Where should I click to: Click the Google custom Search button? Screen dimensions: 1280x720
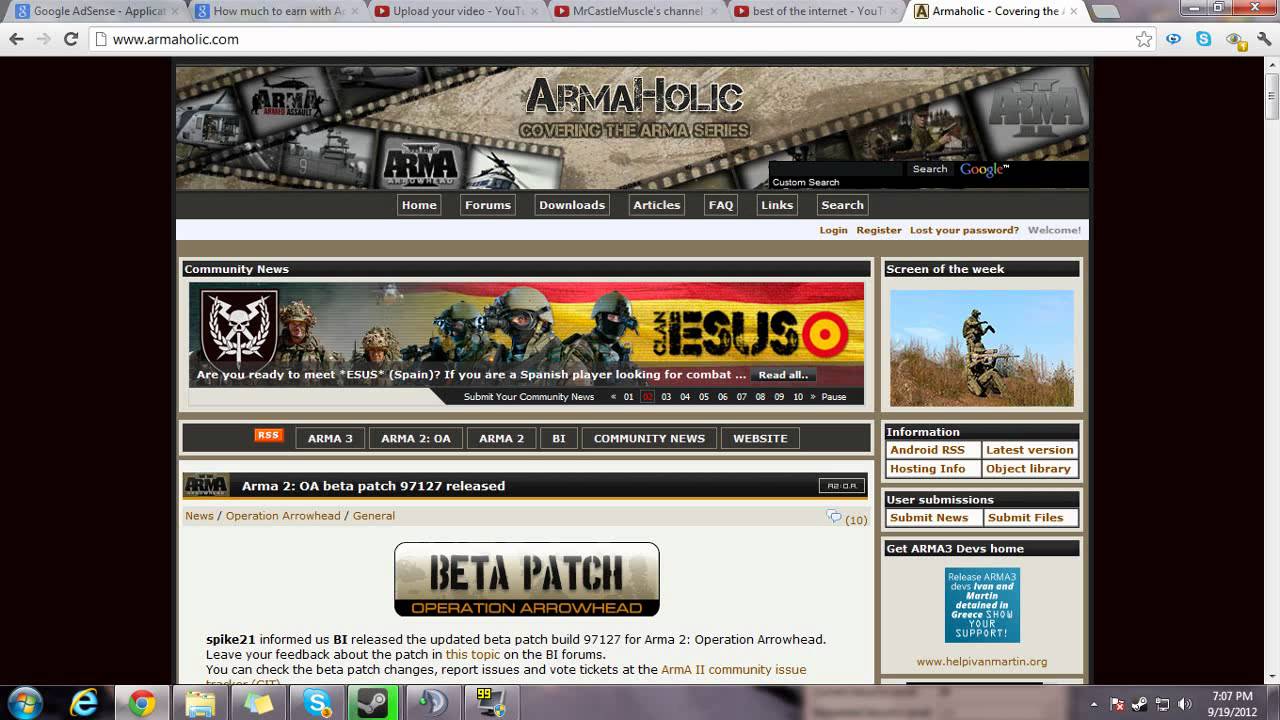[x=930, y=169]
